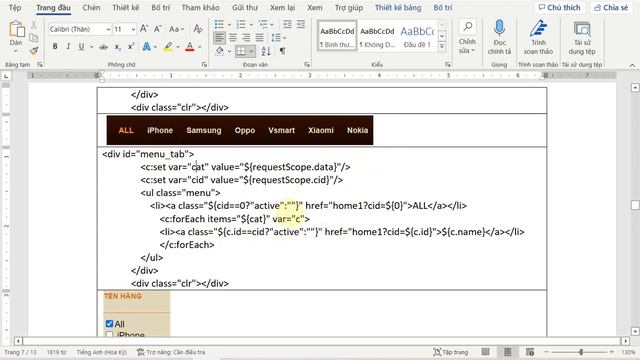
Task: Select the Bình thường style
Action: tap(337, 36)
